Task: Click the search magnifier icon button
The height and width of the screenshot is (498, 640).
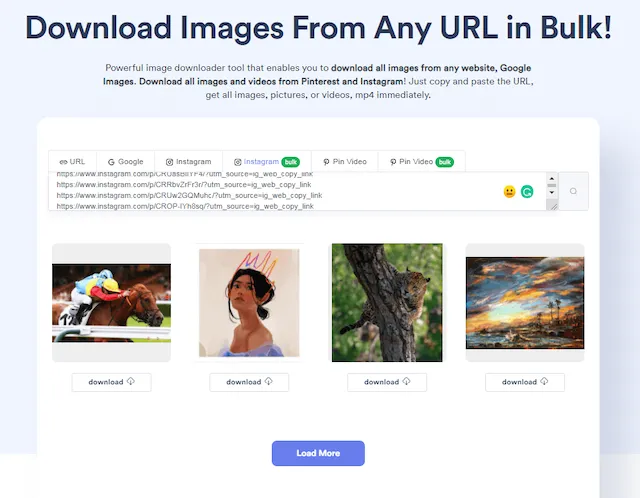Action: pos(574,191)
